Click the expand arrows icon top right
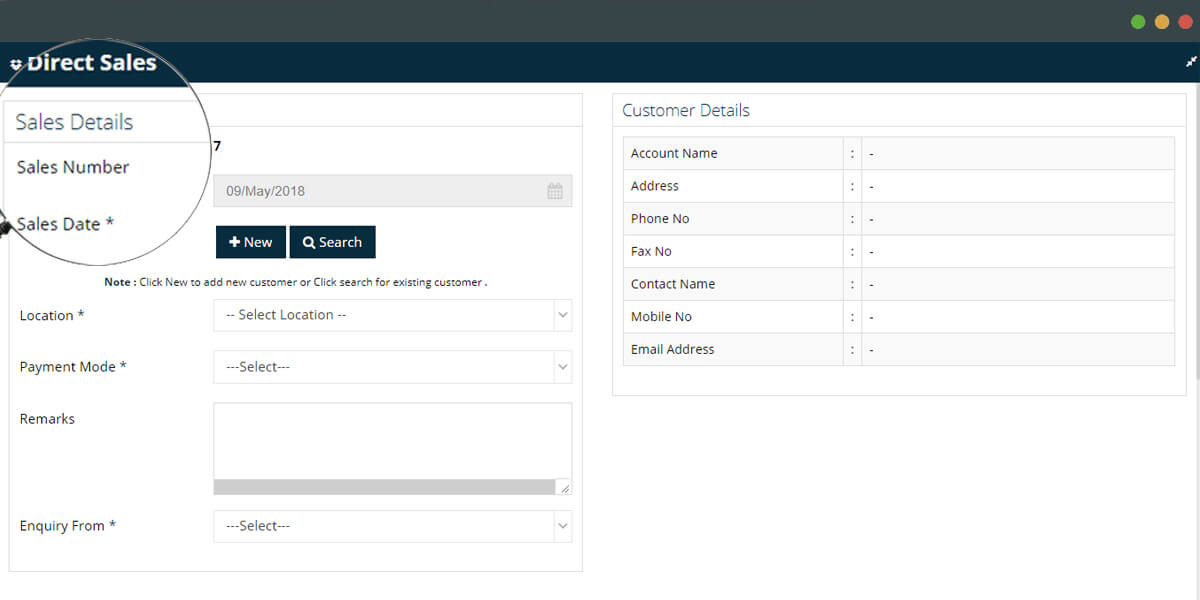 click(x=1189, y=61)
